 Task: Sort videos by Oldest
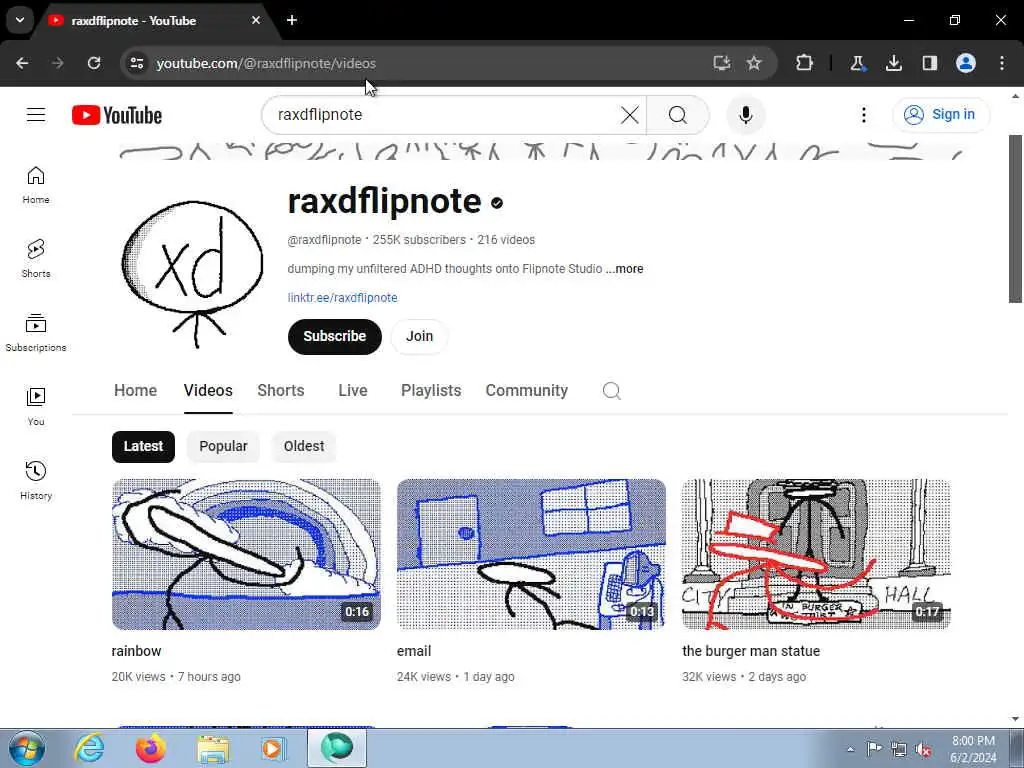[x=304, y=447]
